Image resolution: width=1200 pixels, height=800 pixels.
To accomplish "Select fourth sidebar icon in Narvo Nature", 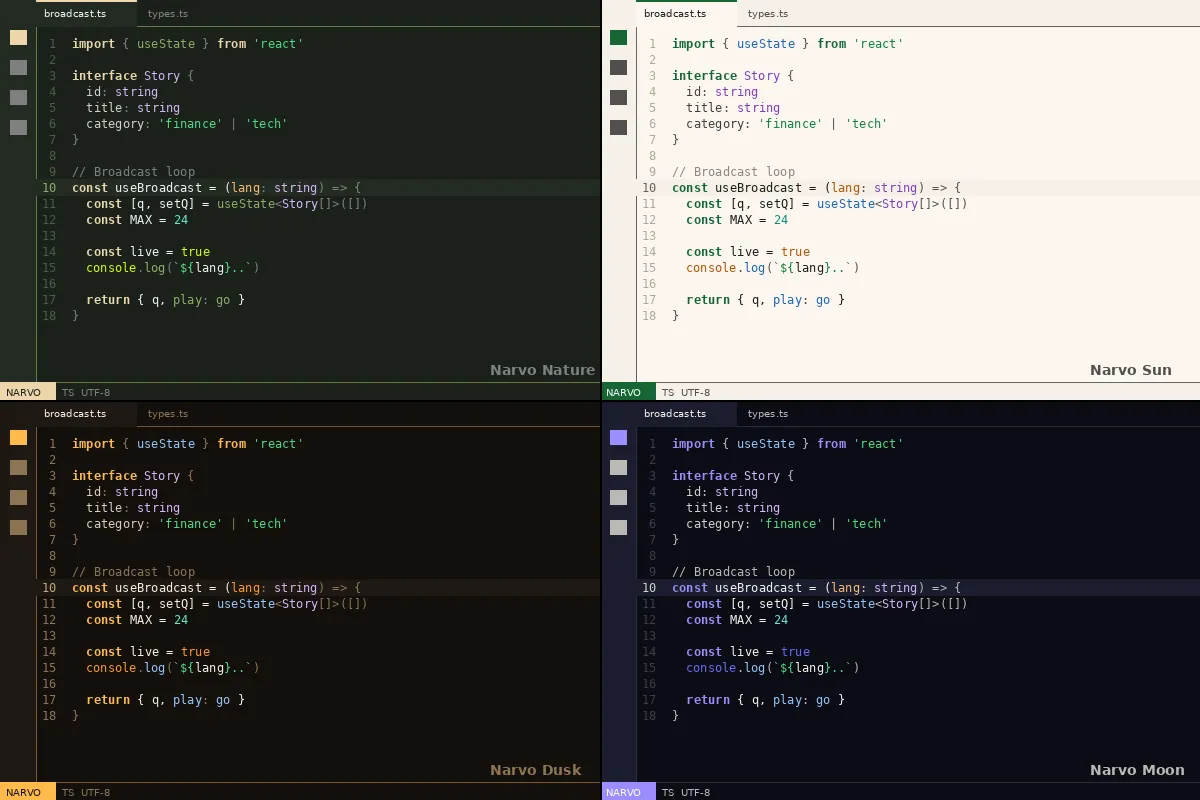I will 18,128.
